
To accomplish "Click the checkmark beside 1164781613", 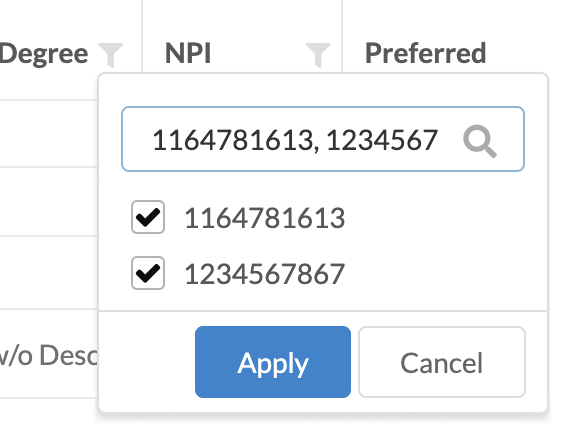I will [148, 217].
